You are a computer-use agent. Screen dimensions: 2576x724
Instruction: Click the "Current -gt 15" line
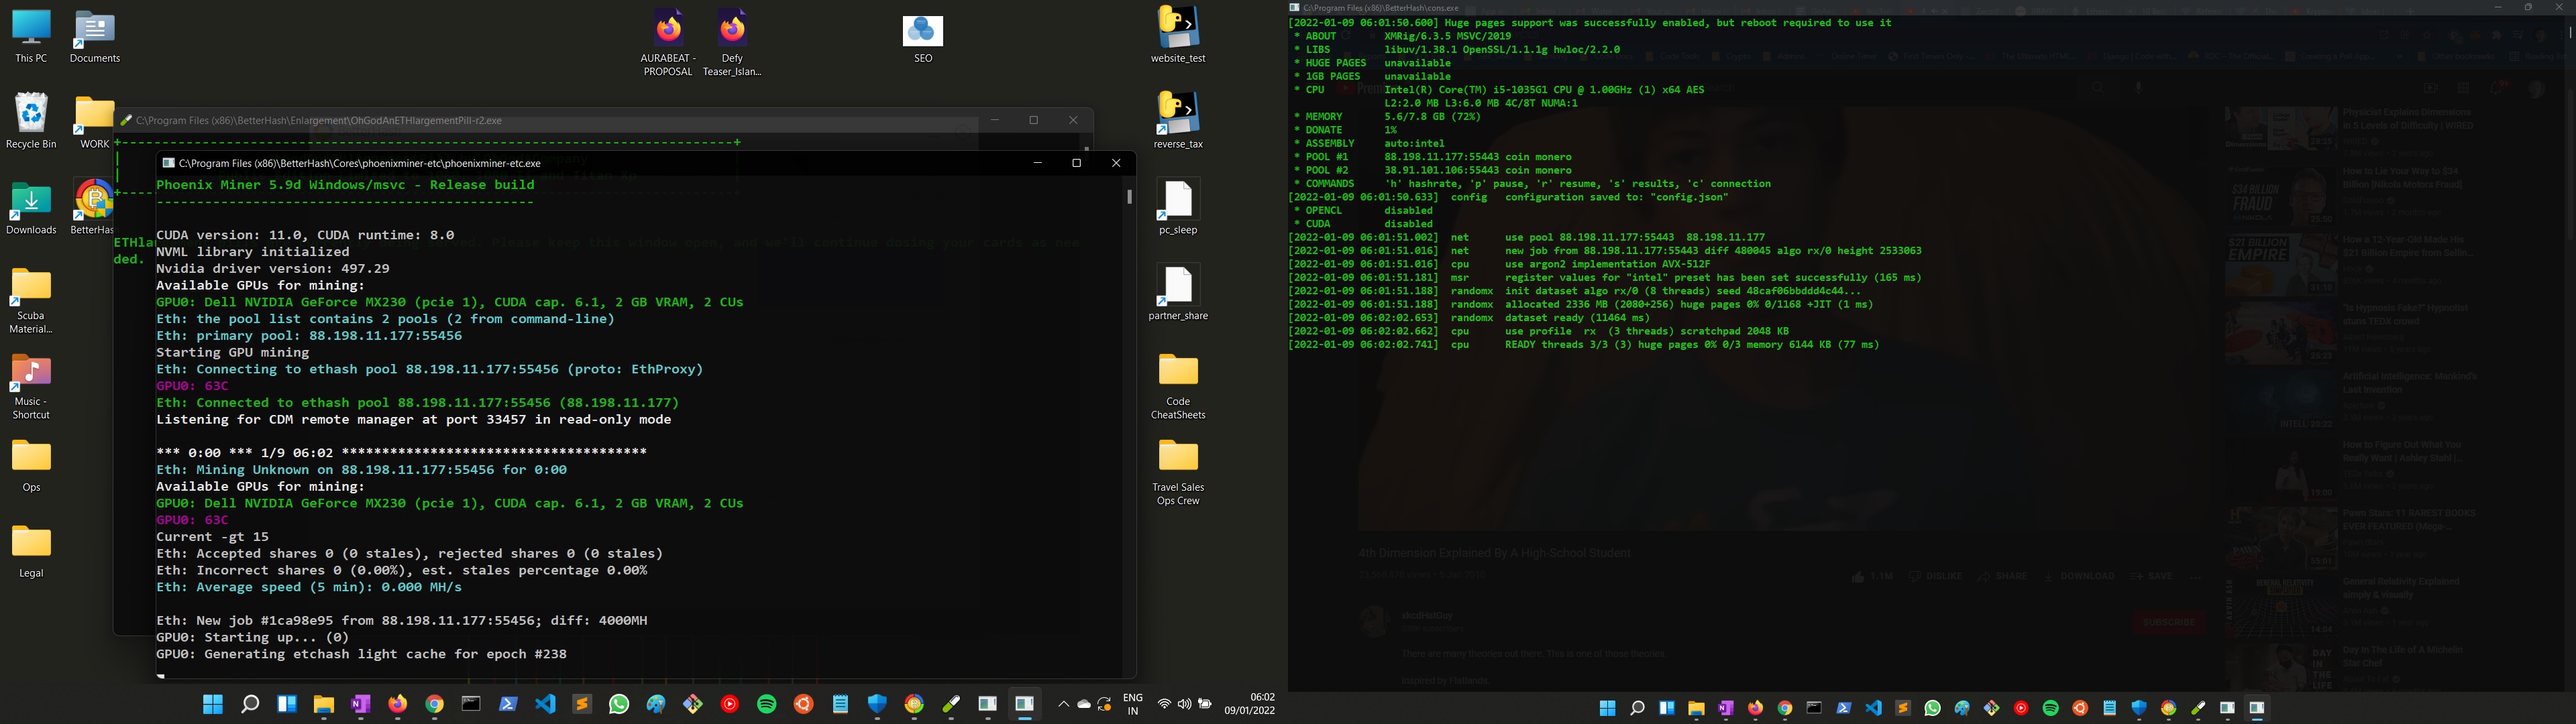[213, 537]
